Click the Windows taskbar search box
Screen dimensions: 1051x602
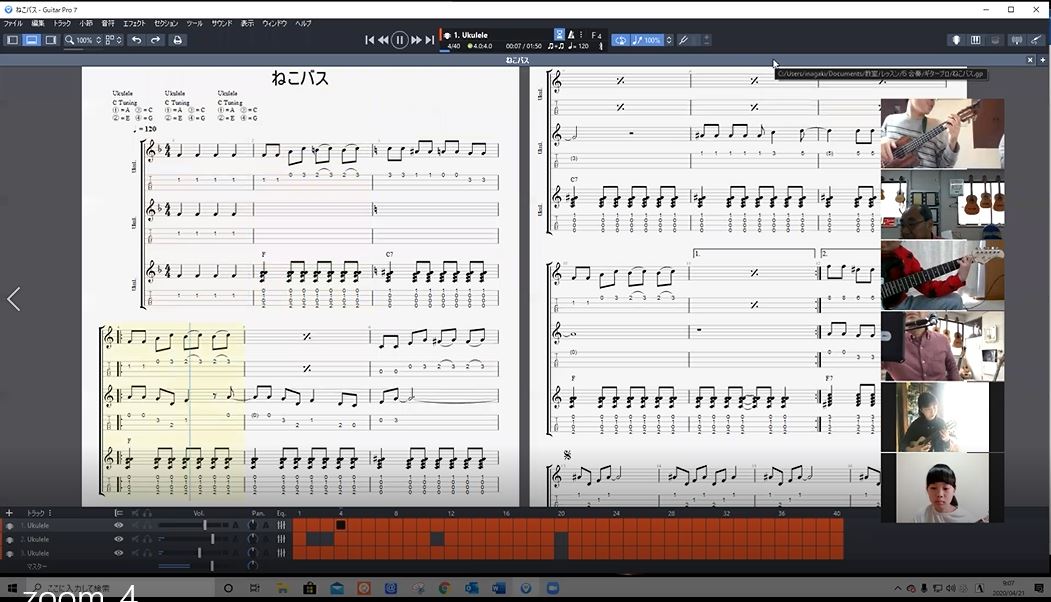(121, 588)
